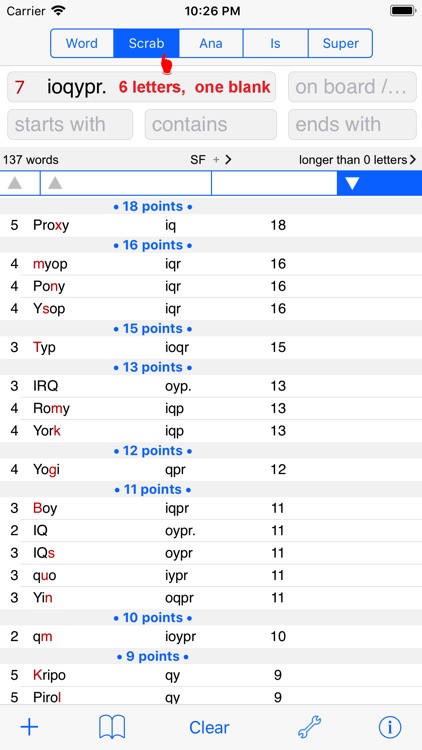Image resolution: width=422 pixels, height=750 pixels.
Task: Sort by word length ascending triangle
Action: [15, 183]
